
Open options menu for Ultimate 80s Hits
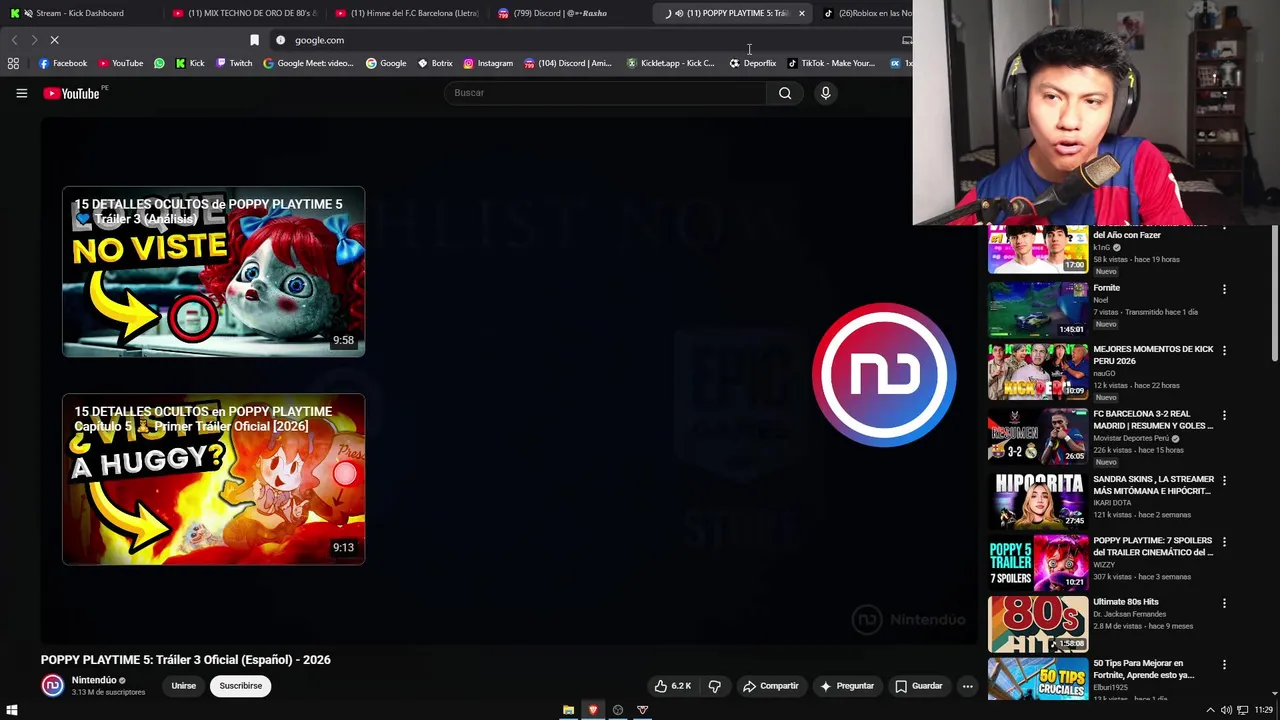1224,603
